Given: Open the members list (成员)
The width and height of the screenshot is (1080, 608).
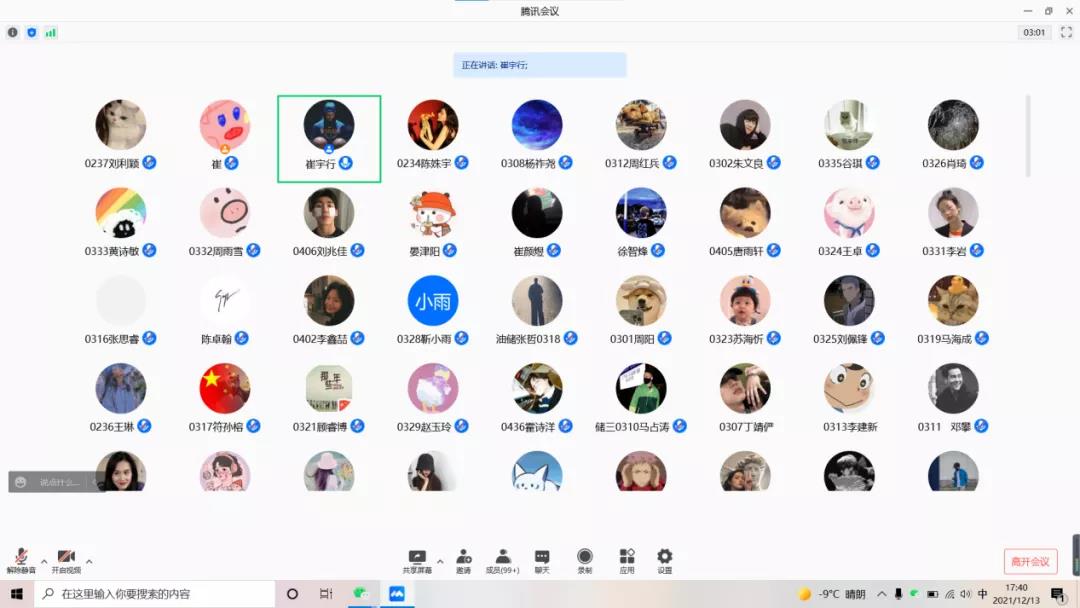Looking at the screenshot, I should tap(503, 560).
